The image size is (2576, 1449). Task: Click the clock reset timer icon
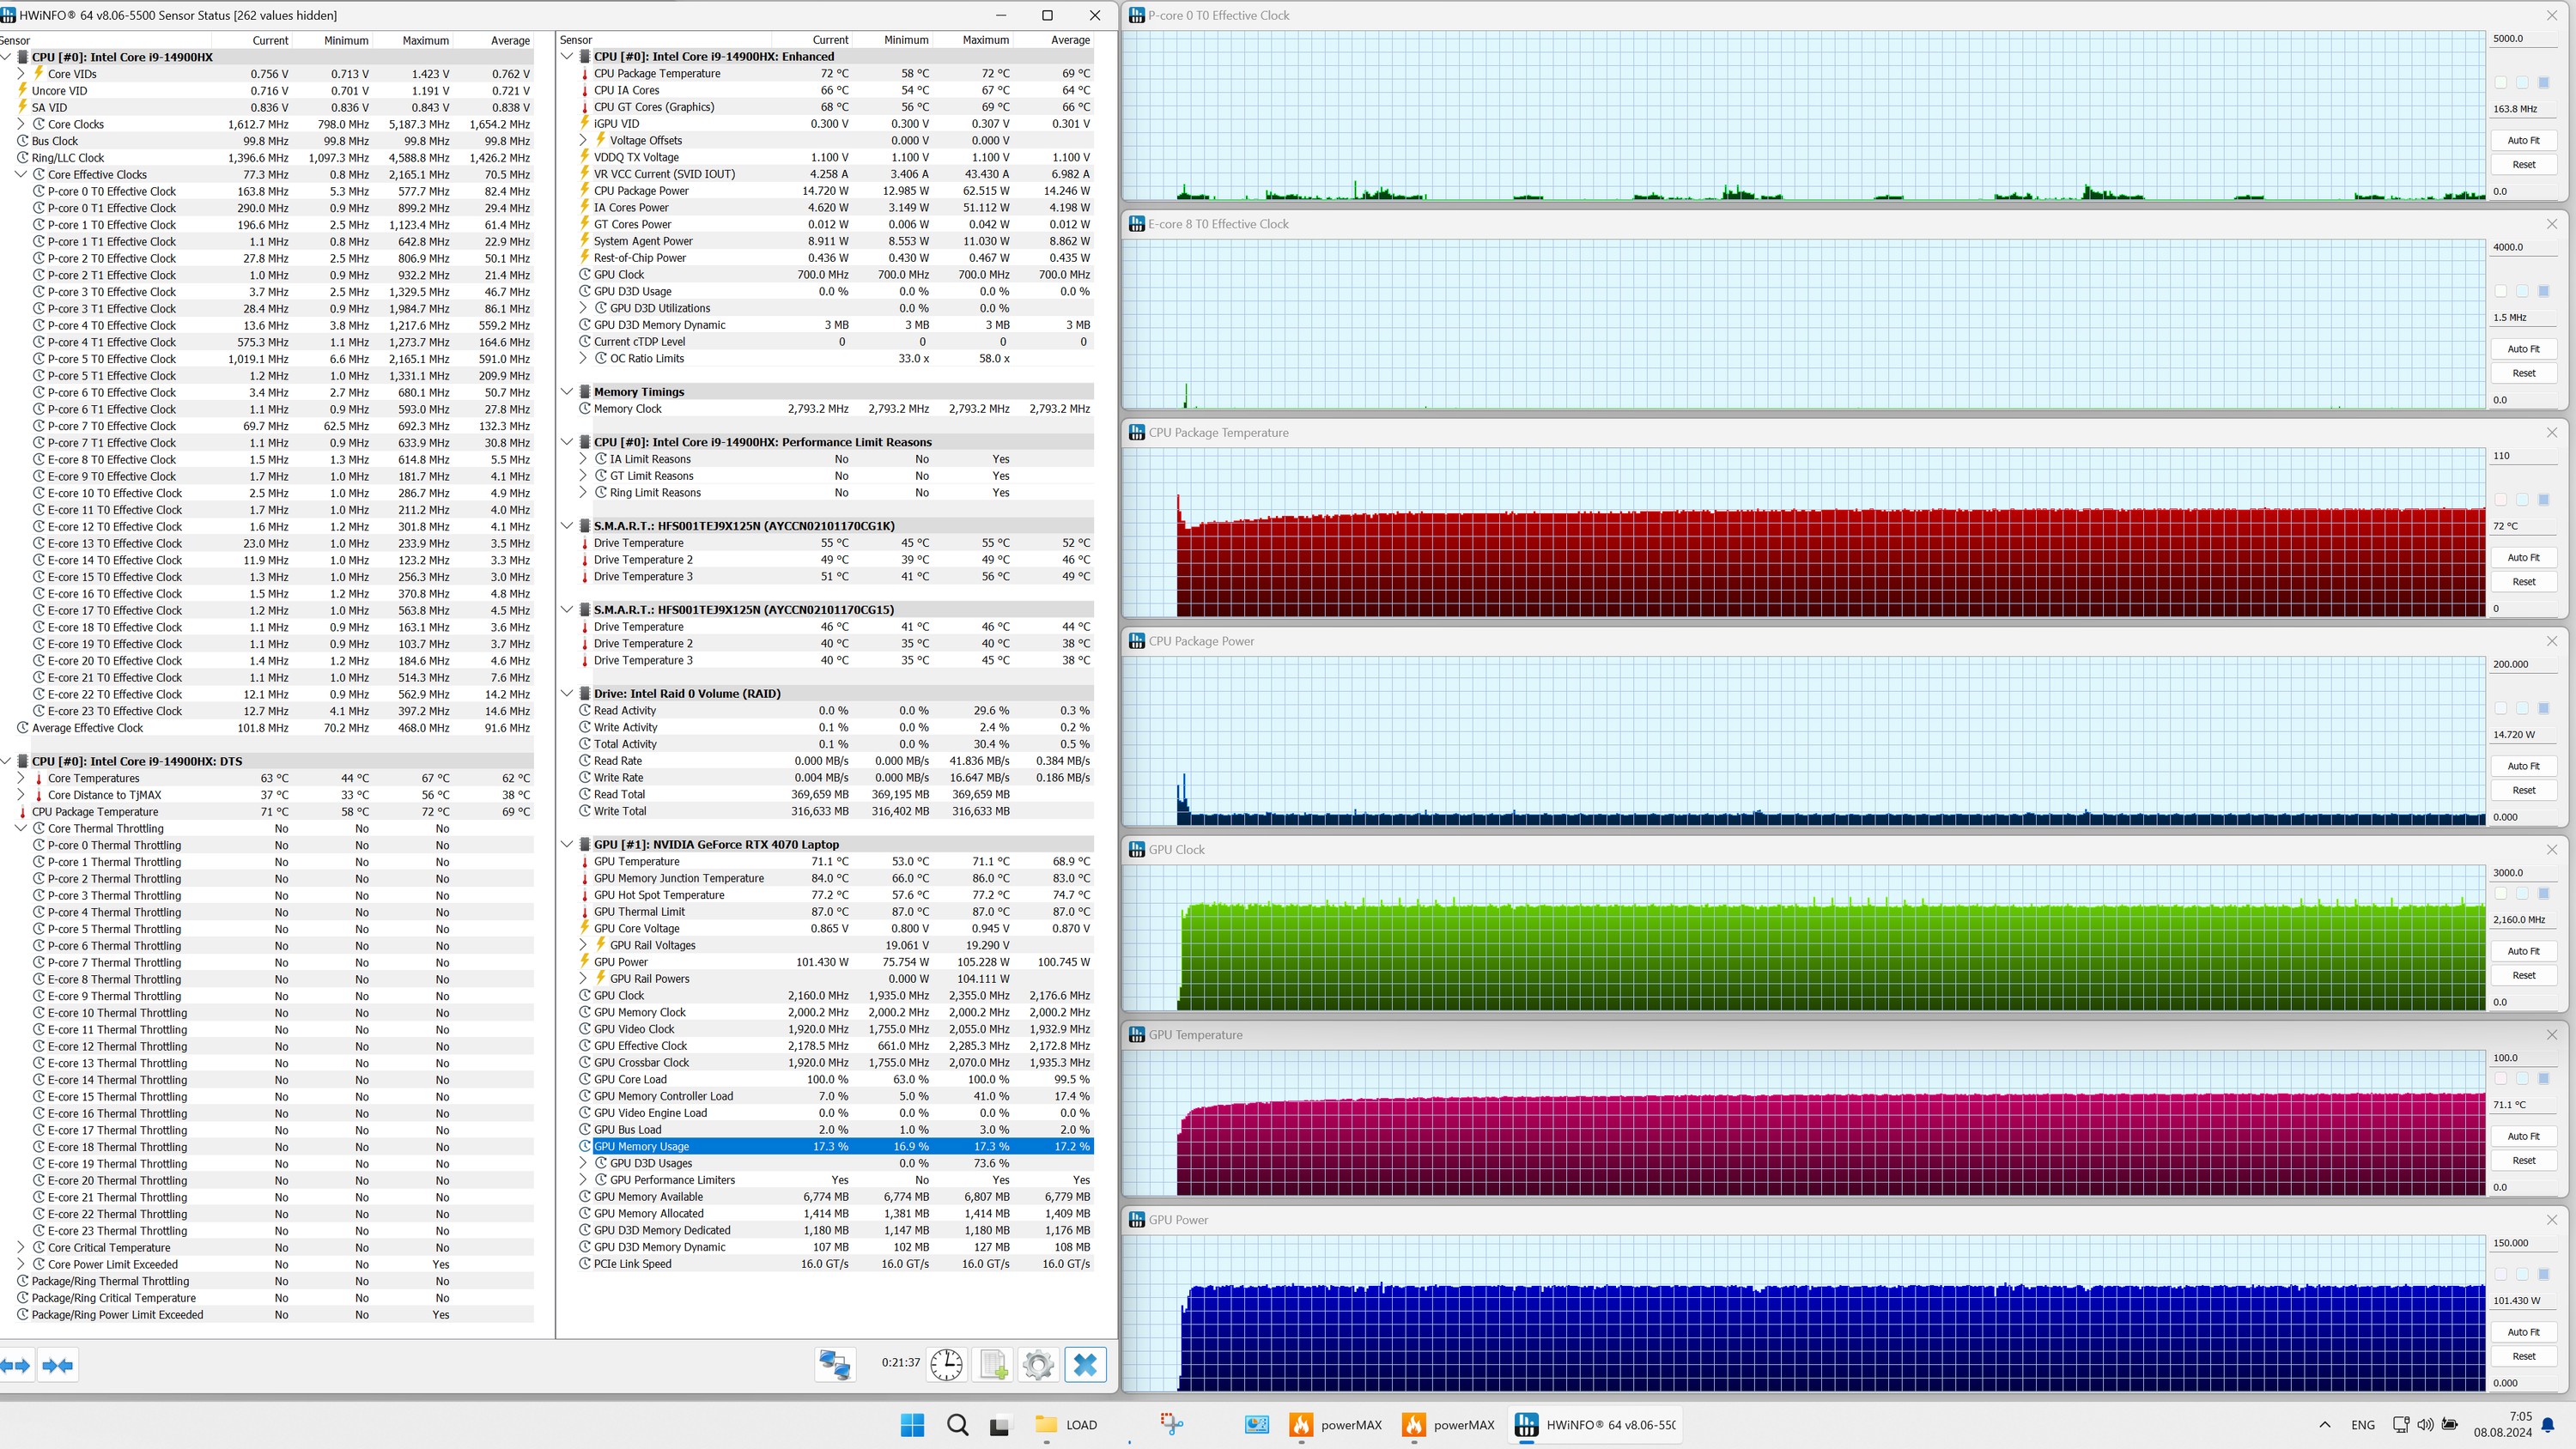[946, 1365]
